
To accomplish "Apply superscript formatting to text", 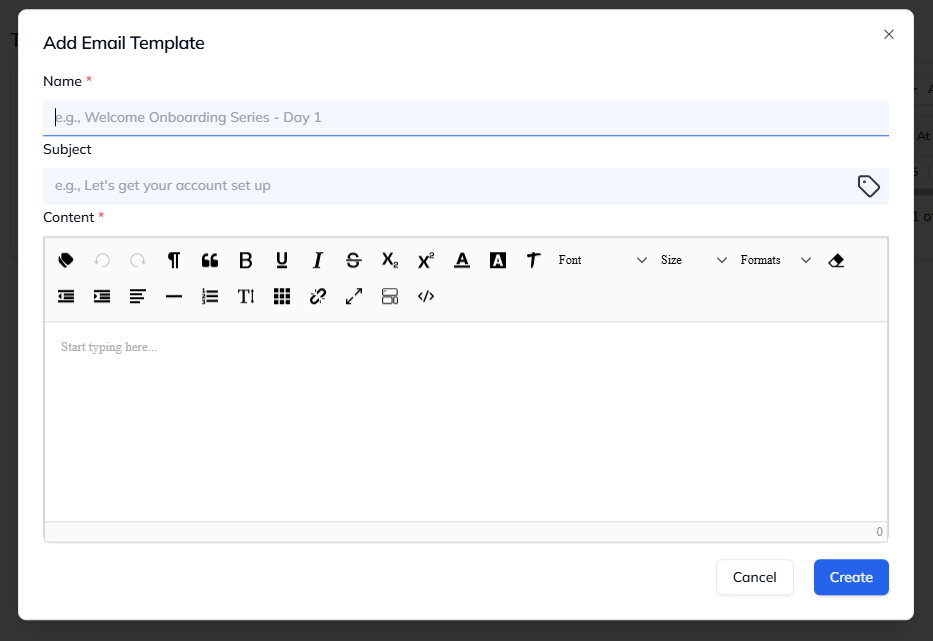I will click(x=425, y=260).
